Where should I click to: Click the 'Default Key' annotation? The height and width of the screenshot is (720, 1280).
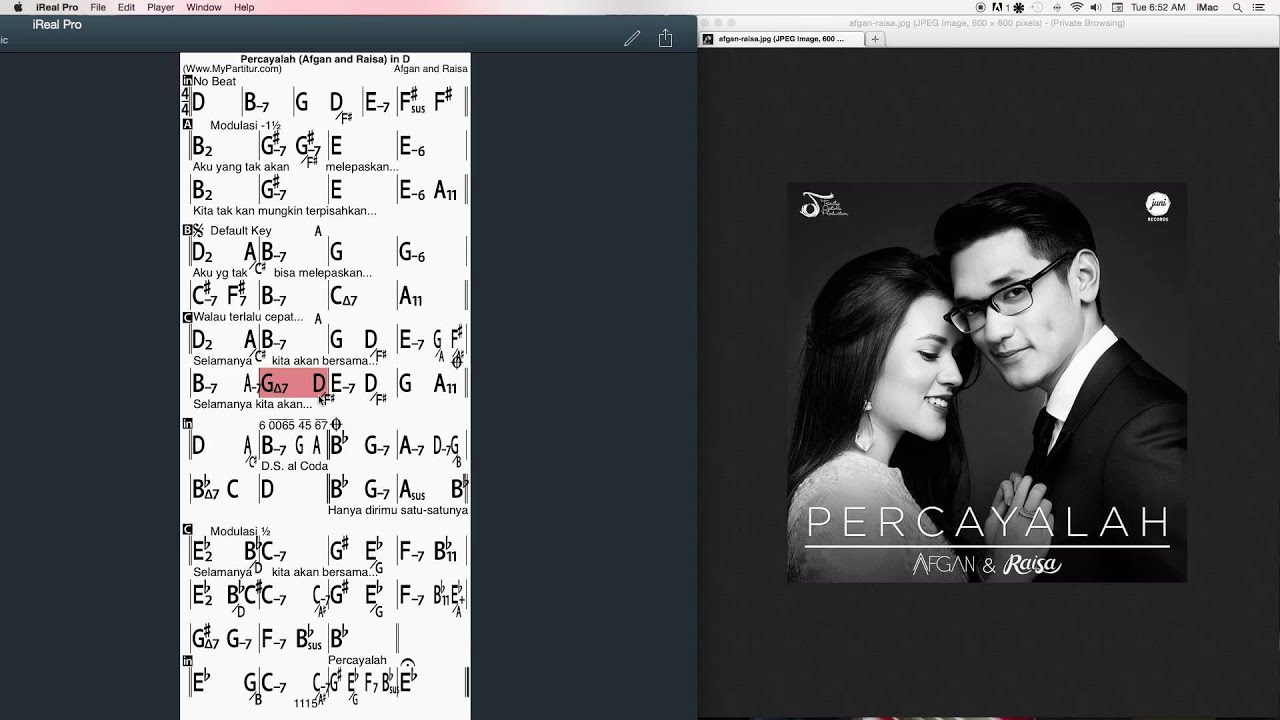point(240,231)
